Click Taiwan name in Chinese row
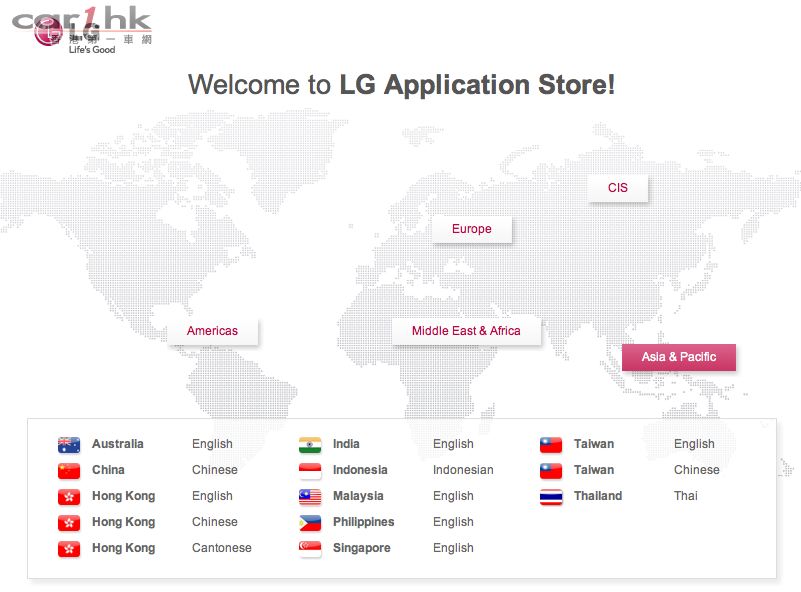This screenshot has width=801, height=592. tap(594, 470)
